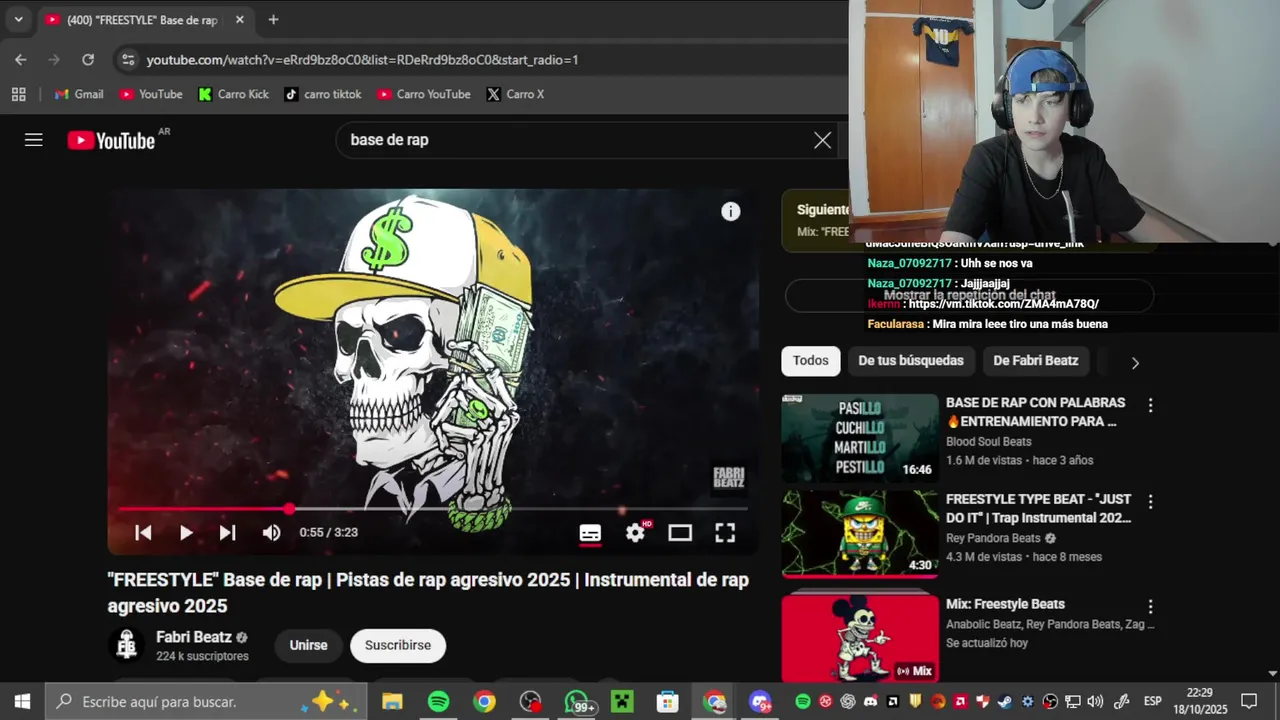Viewport: 1280px width, 720px height.
Task: View site information icon in address bar
Action: click(x=128, y=60)
